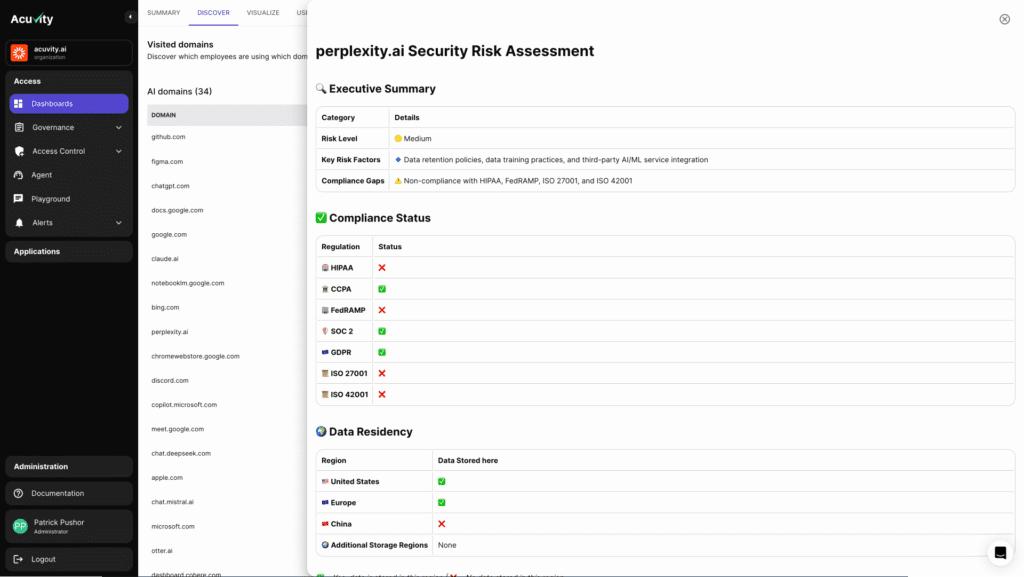Click the Governance clipboard icon

(19, 127)
